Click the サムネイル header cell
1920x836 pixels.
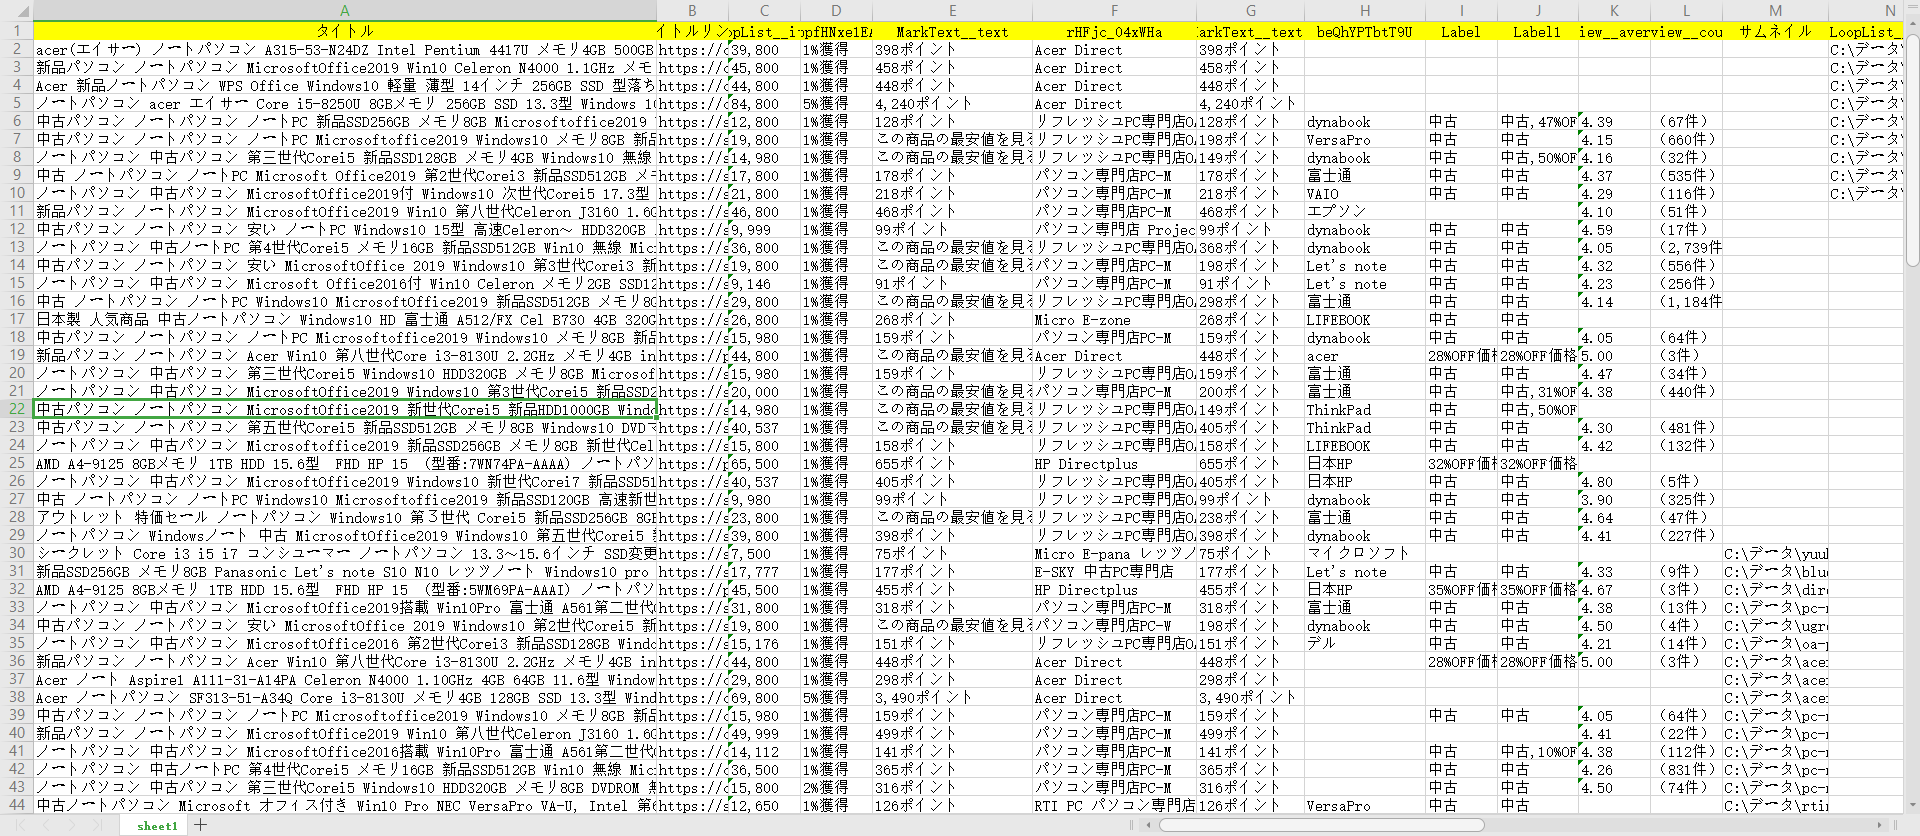pos(1775,31)
